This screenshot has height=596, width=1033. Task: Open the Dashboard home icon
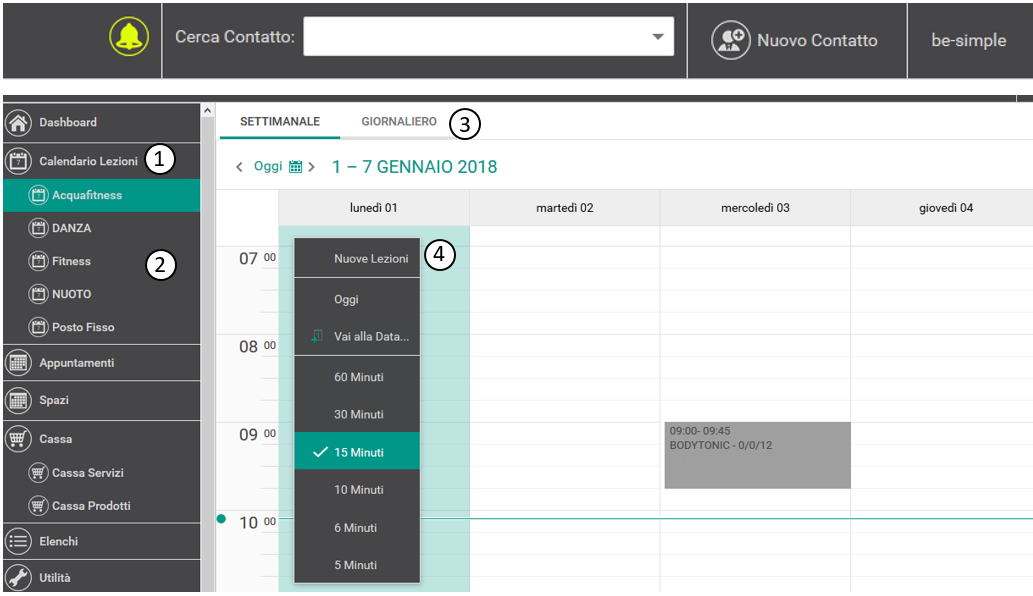[x=18, y=122]
